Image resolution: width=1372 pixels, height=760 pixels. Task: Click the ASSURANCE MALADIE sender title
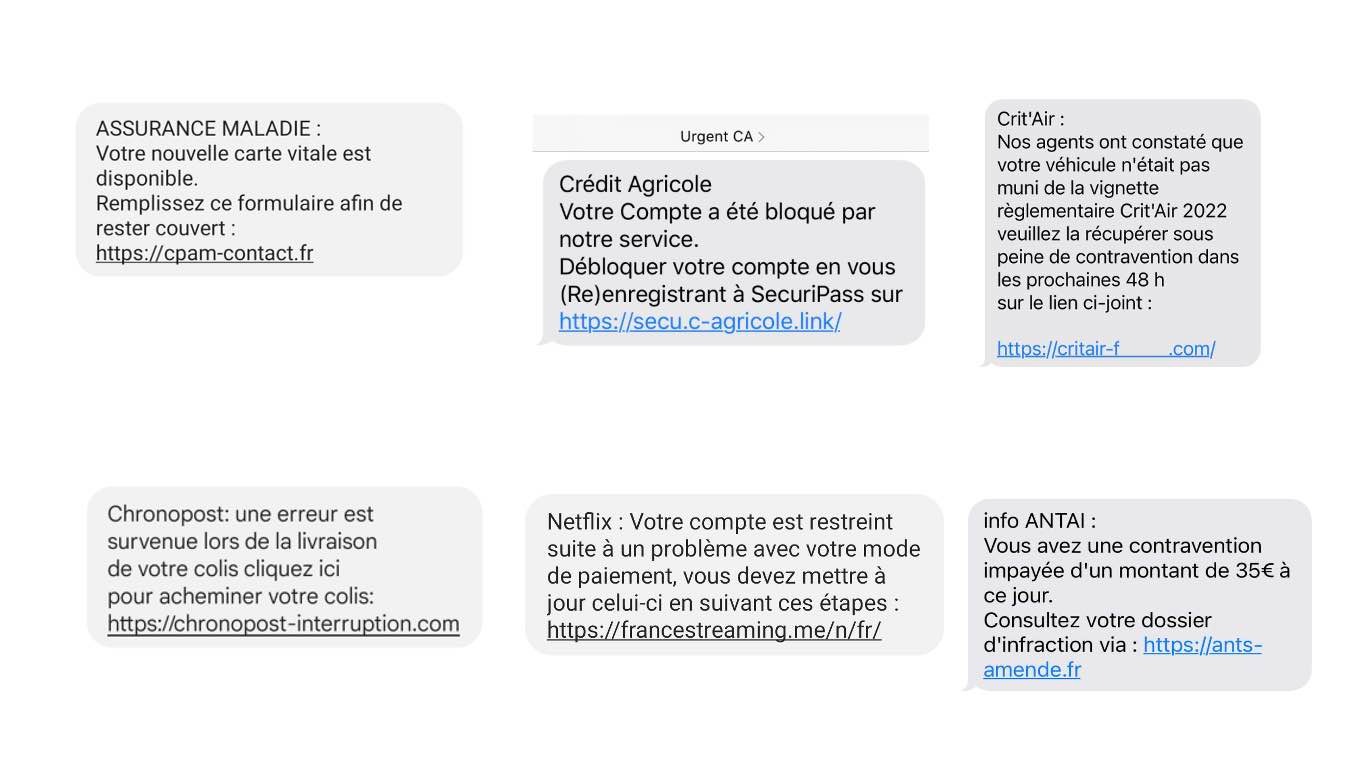208,129
